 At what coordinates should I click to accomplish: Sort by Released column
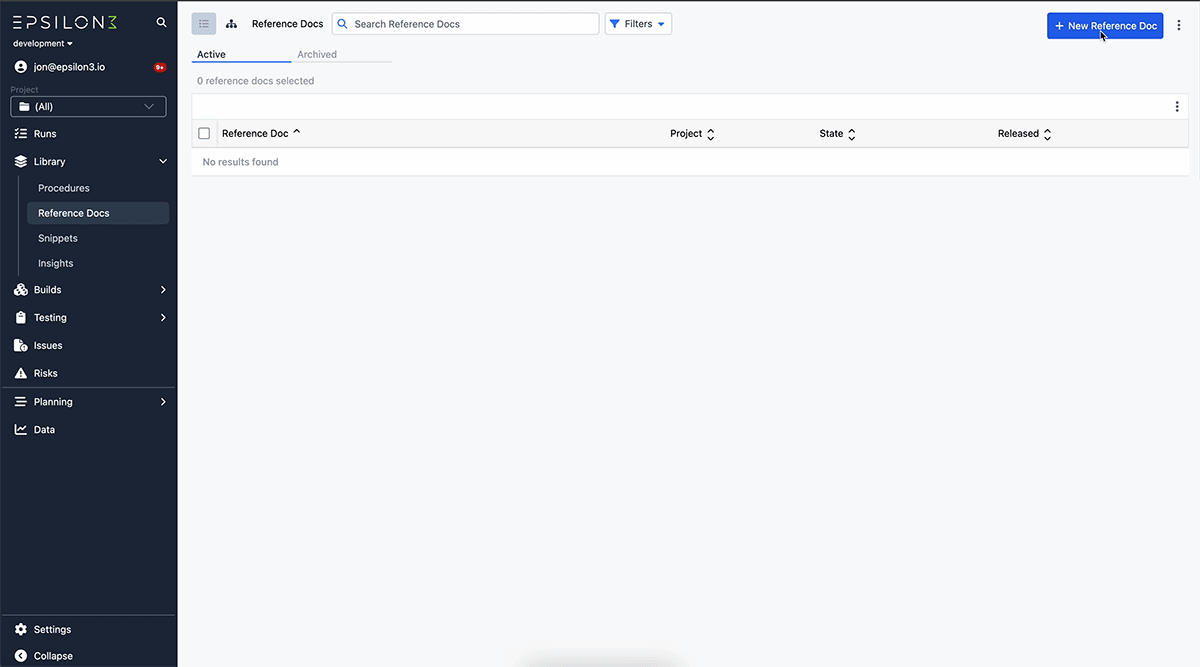[1024, 134]
